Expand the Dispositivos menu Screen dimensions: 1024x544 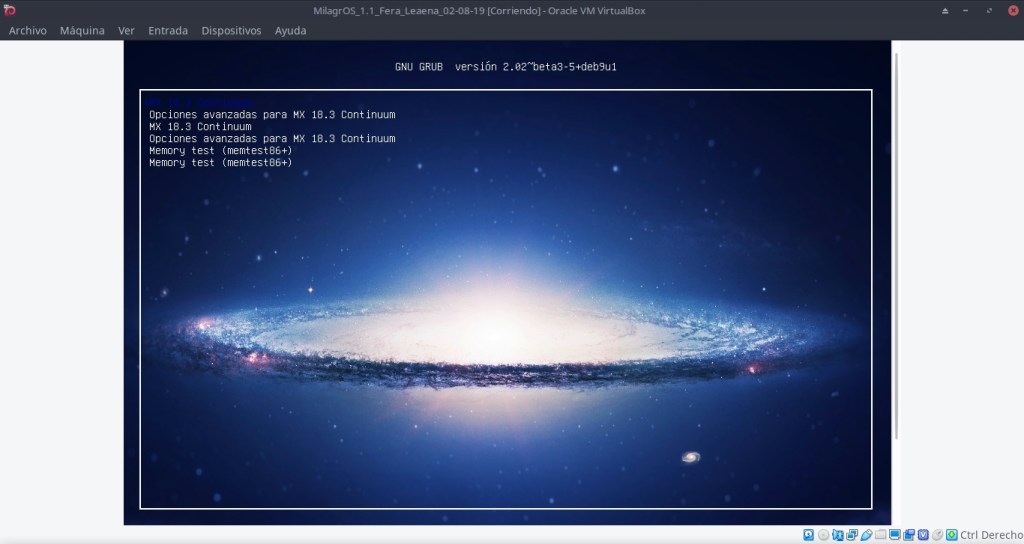231,31
